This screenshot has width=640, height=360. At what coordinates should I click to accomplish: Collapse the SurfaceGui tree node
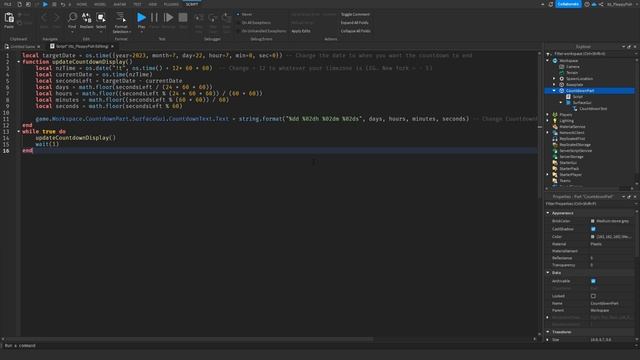[x=560, y=102]
